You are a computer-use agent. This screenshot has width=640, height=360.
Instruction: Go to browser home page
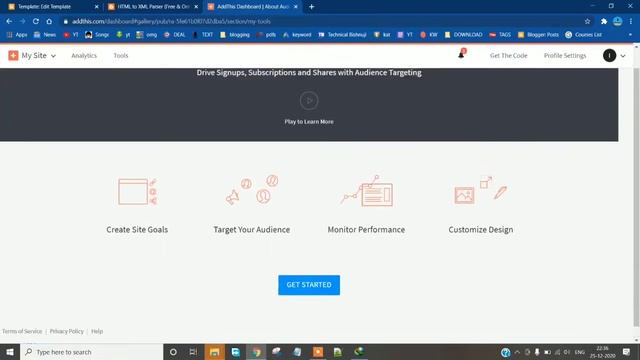(49, 21)
